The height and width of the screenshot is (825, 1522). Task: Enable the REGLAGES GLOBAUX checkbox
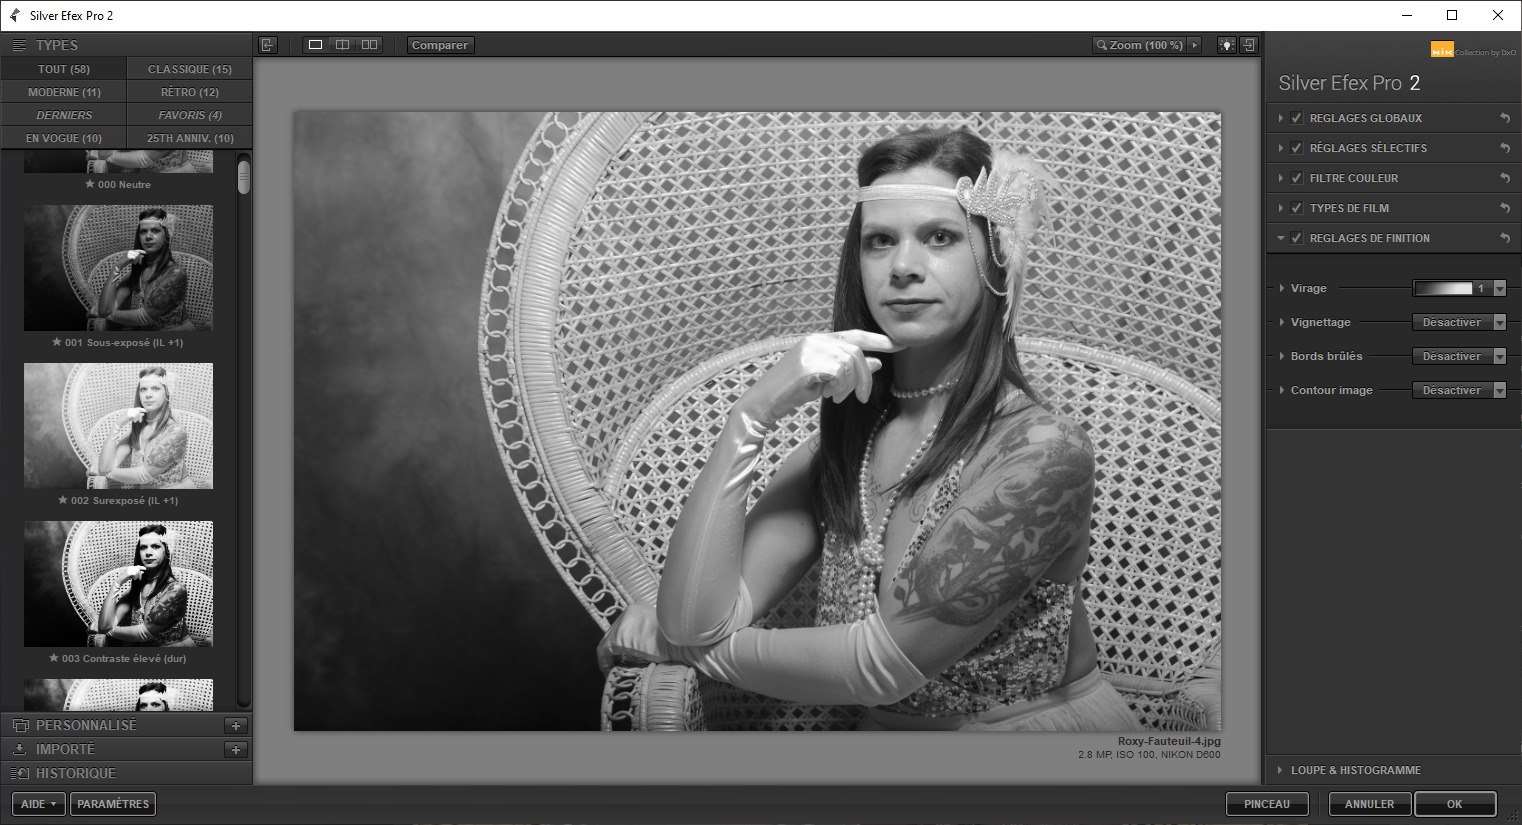(x=1295, y=117)
